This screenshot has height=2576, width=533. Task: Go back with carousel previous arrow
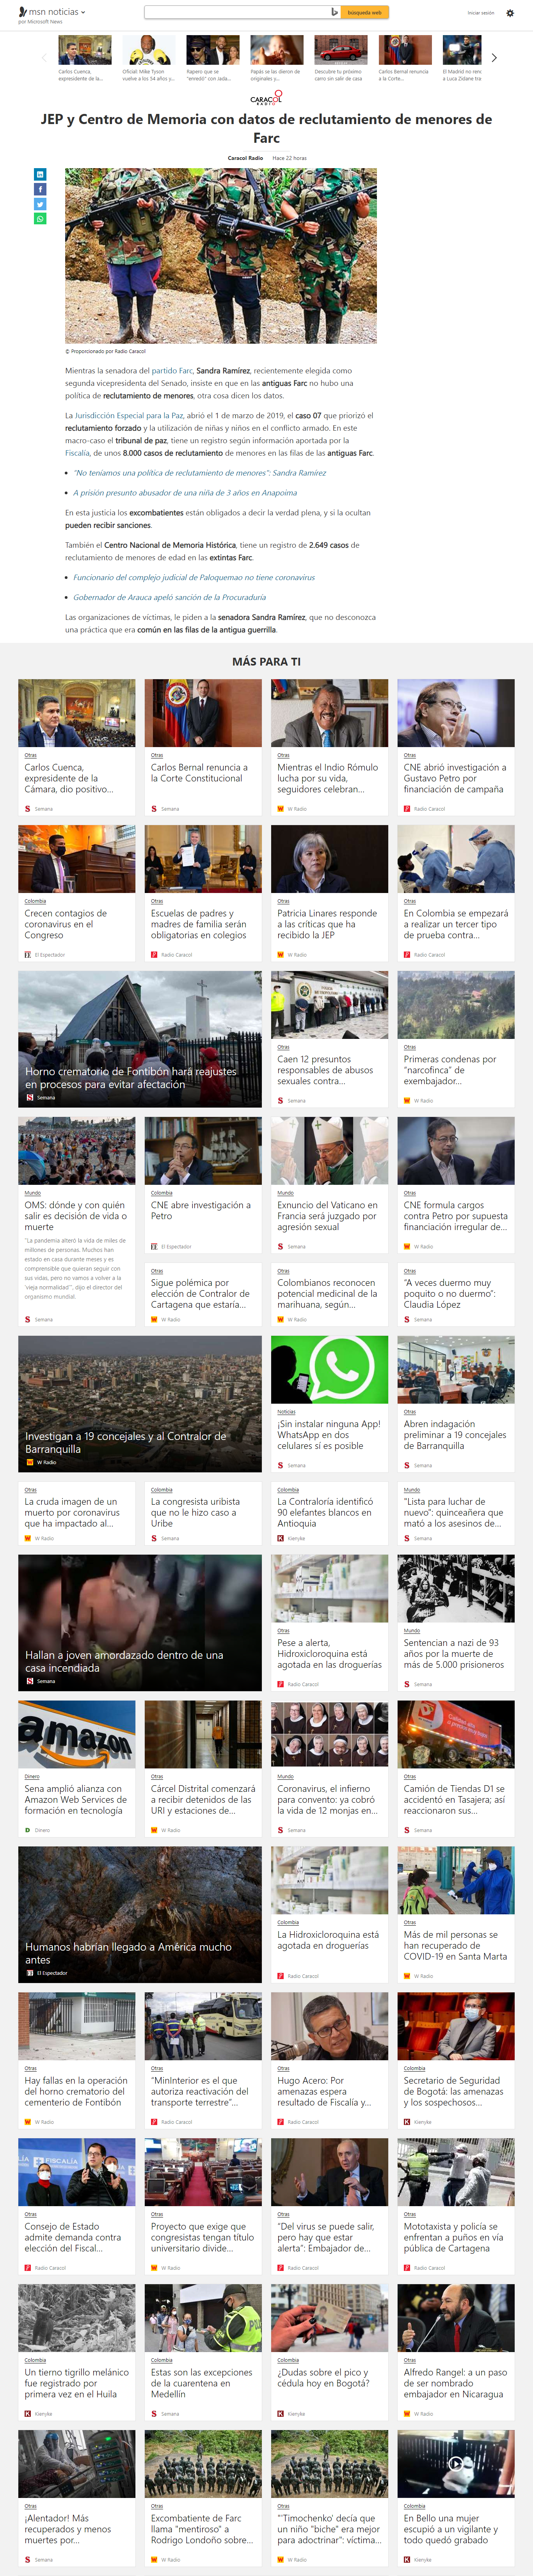(43, 58)
